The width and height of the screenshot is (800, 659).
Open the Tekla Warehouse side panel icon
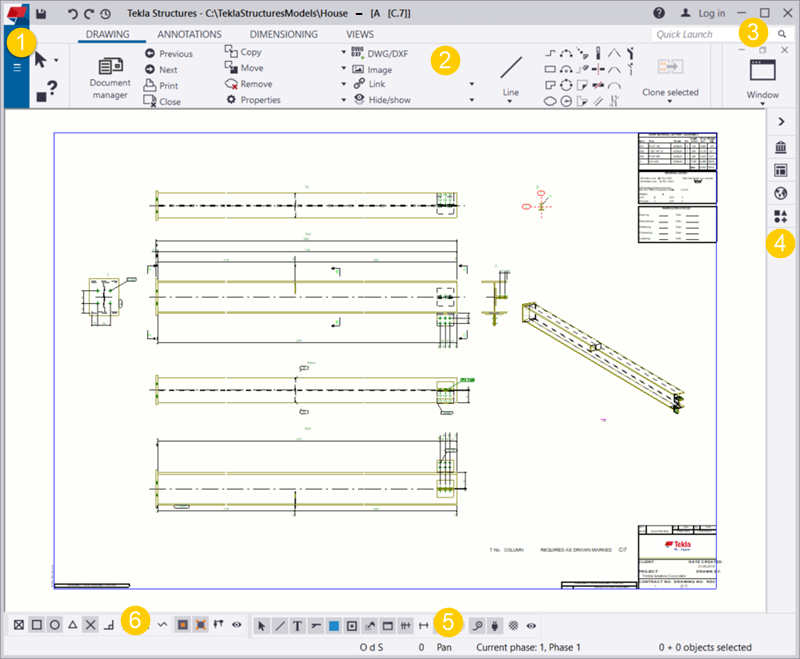tap(781, 148)
